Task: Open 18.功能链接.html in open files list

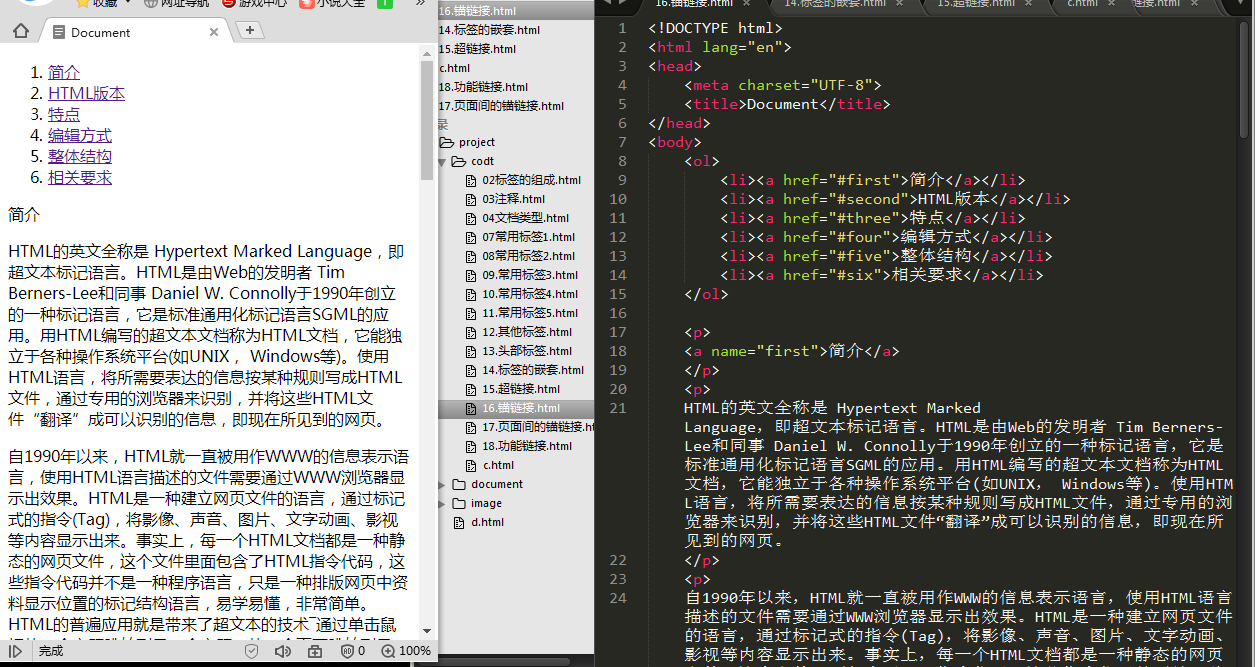Action: (x=484, y=86)
